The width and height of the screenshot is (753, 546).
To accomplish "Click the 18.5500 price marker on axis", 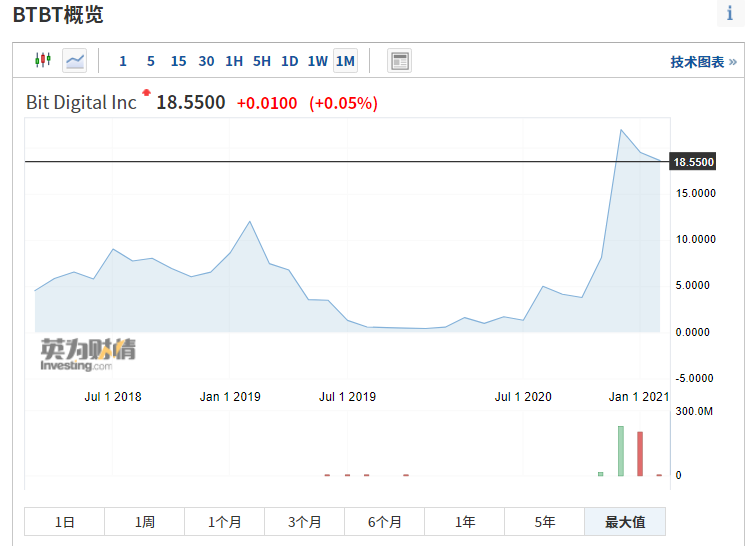I will tap(694, 162).
